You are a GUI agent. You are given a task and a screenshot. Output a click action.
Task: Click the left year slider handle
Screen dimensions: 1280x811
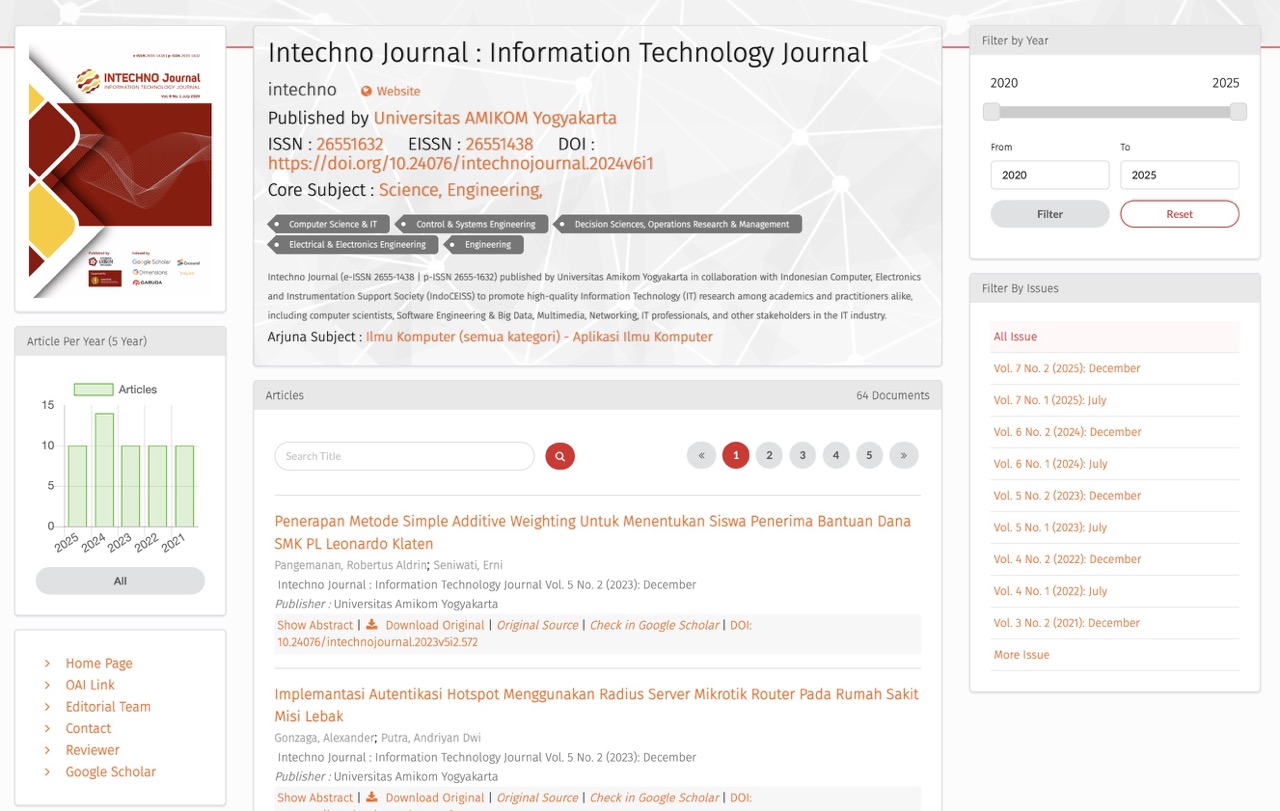[x=991, y=111]
